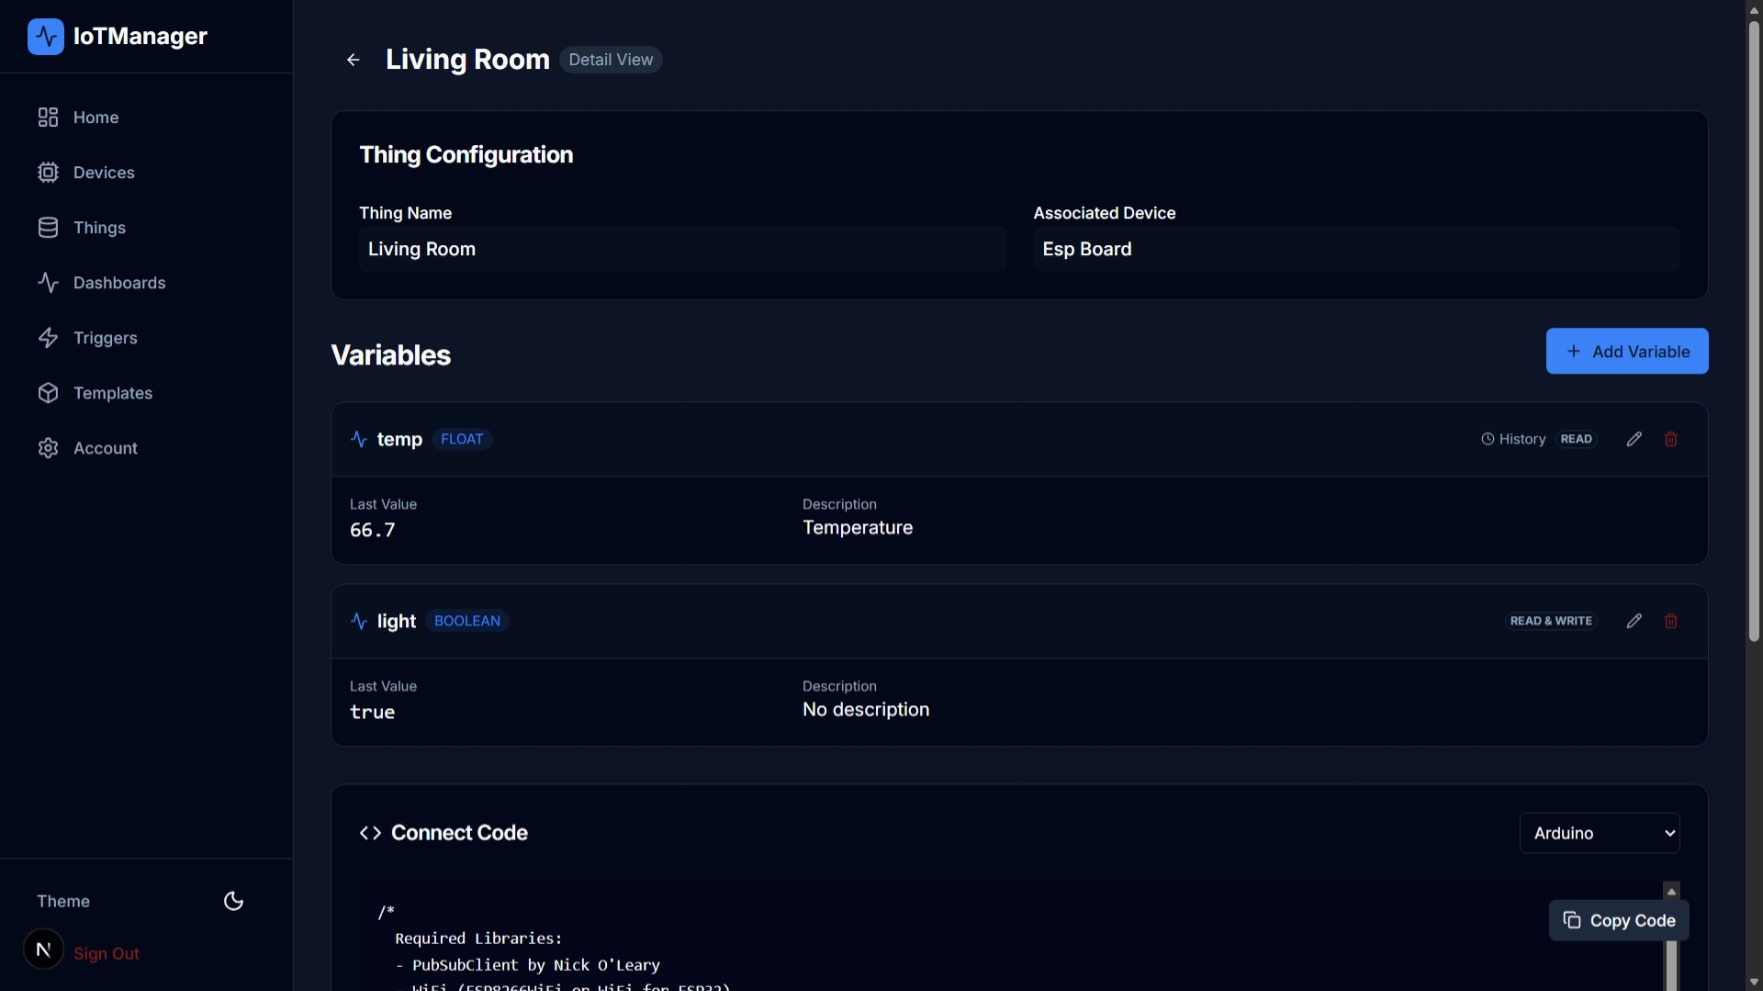The height and width of the screenshot is (991, 1763).
Task: Click the READ permission badge
Action: (x=1576, y=439)
